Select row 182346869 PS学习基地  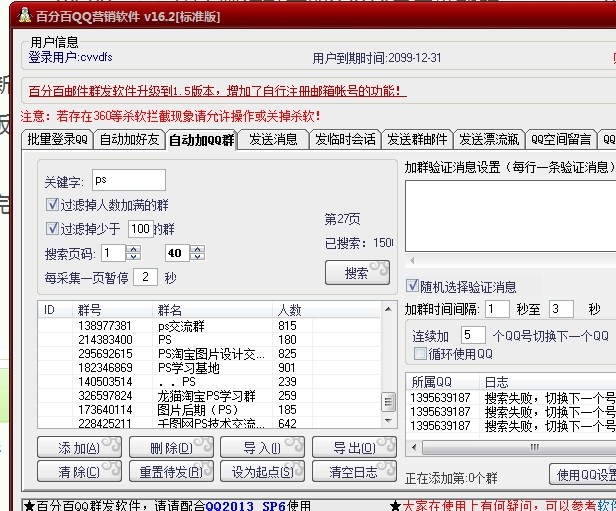pos(209,368)
